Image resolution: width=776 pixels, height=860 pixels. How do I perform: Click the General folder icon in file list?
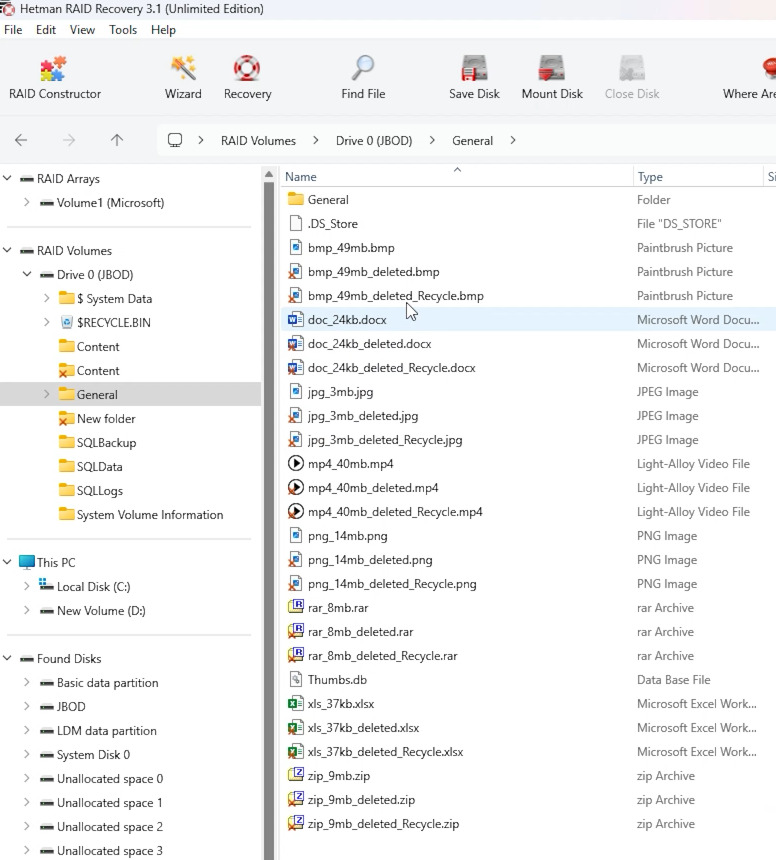click(x=296, y=199)
